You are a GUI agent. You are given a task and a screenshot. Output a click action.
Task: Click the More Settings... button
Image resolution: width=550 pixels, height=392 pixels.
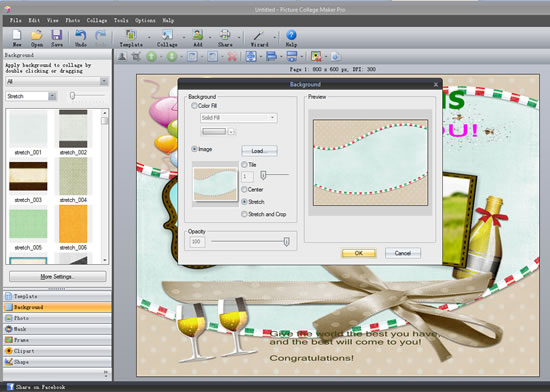[58, 277]
